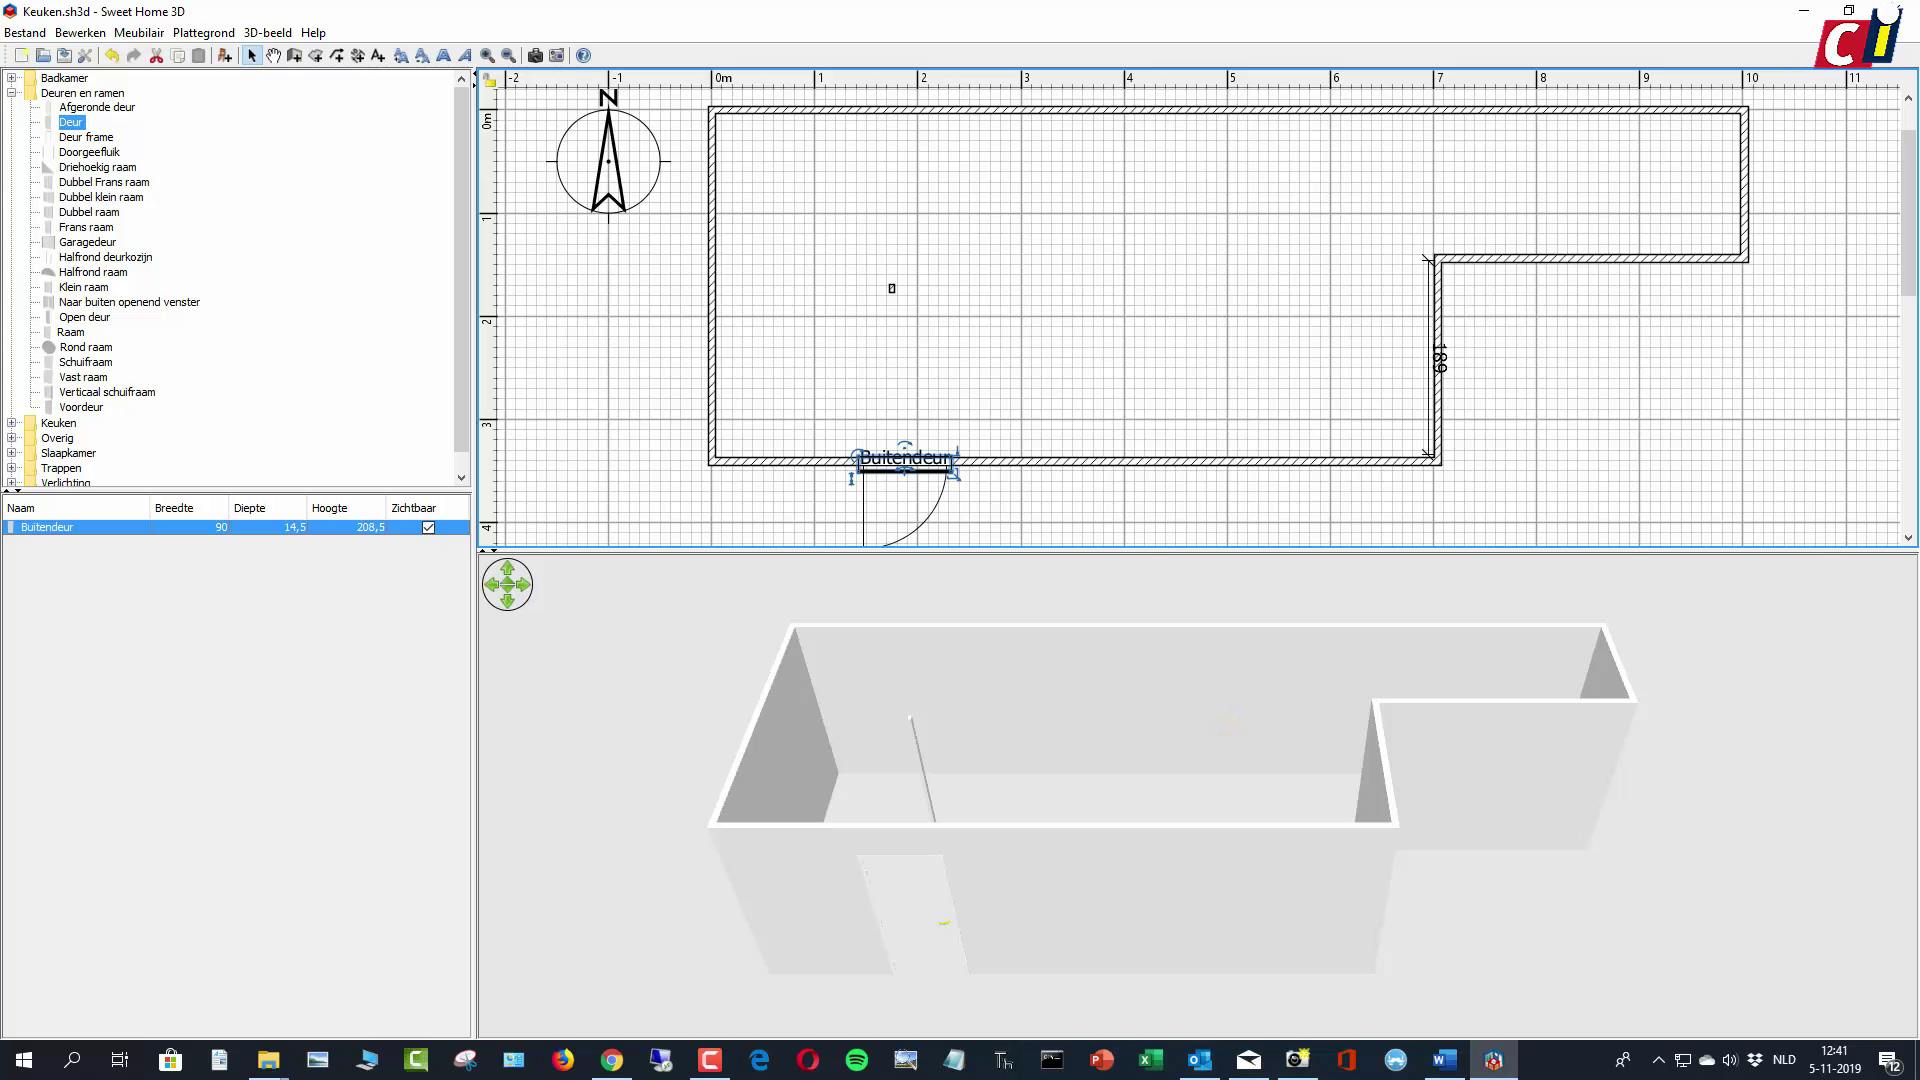
Task: Undo the last action
Action: [112, 55]
